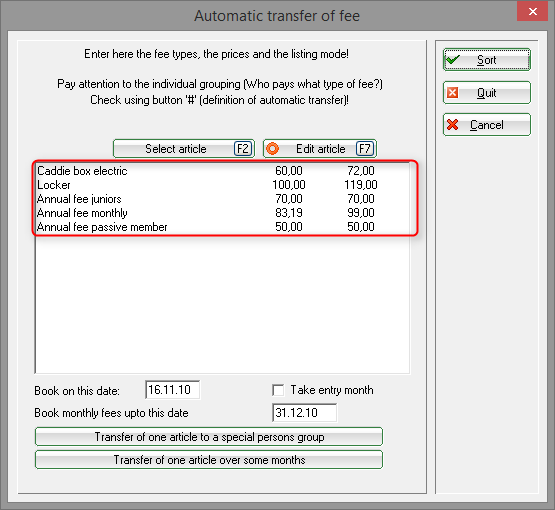Click the F7 shortcut badge on Edit article
This screenshot has width=555, height=510.
click(x=365, y=149)
